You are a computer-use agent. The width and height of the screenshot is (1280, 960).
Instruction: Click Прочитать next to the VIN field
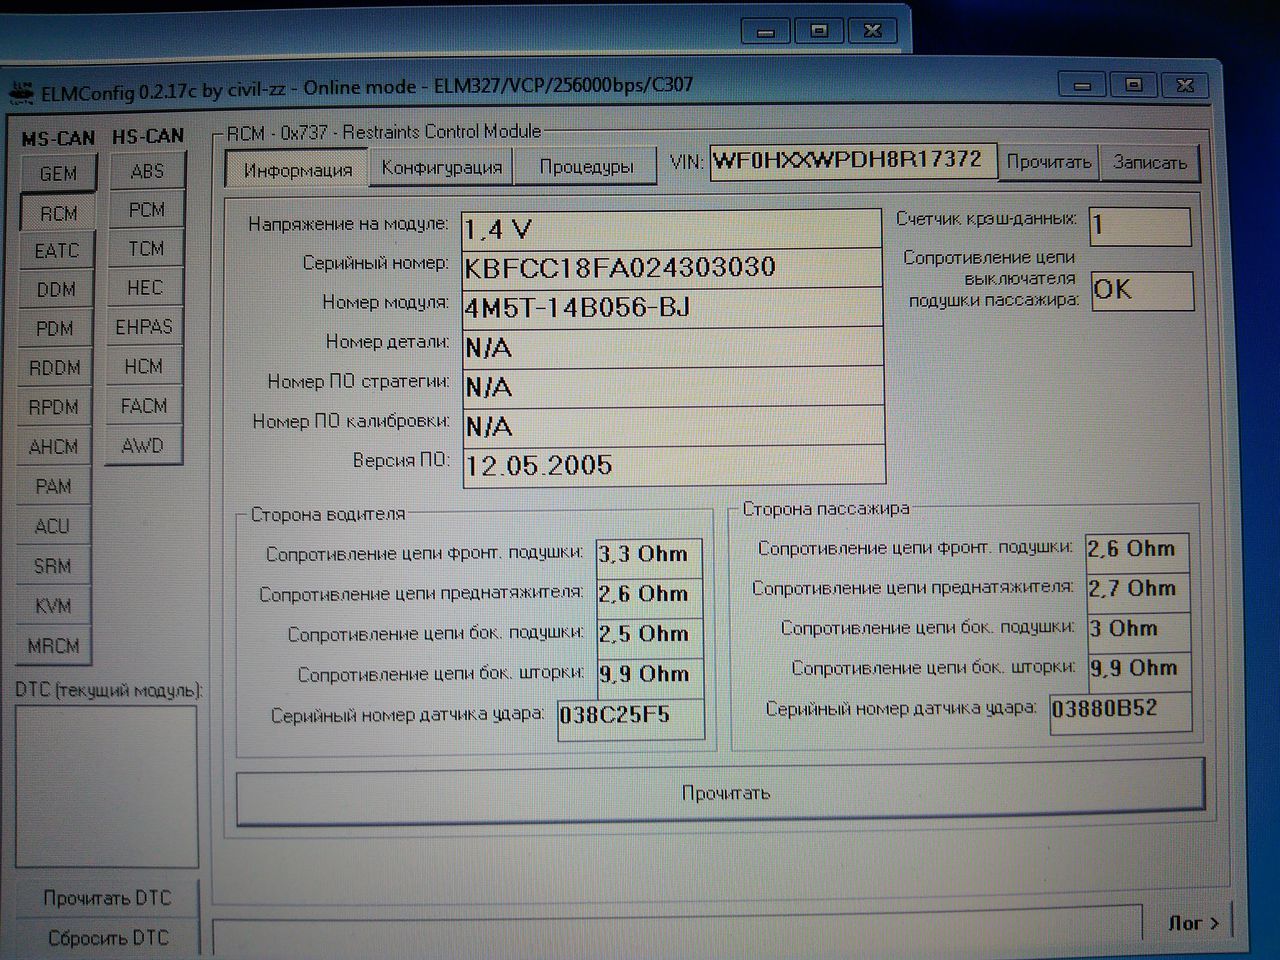(1048, 162)
